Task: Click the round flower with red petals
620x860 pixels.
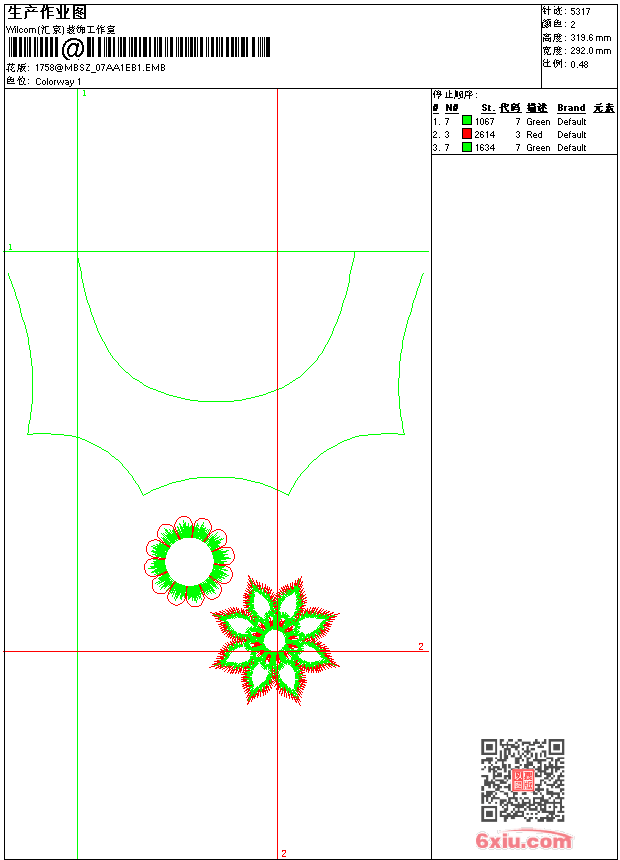Action: [189, 561]
